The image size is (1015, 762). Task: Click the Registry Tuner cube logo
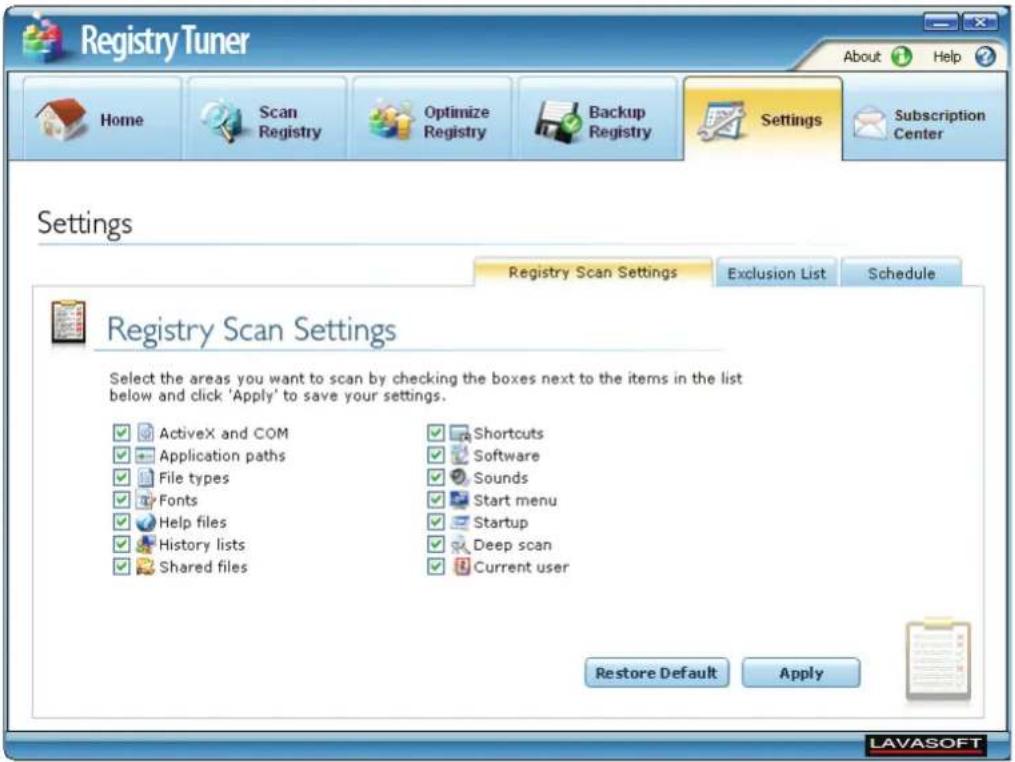(x=43, y=39)
